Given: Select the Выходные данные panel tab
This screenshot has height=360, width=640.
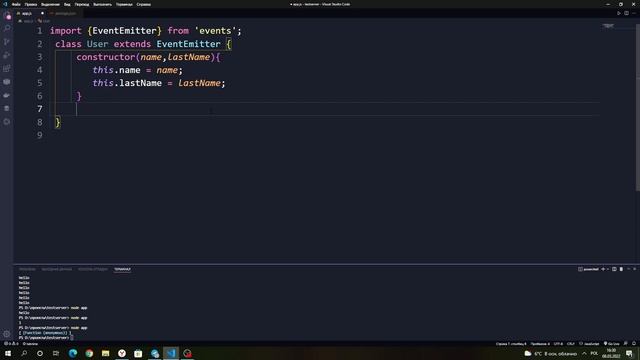Looking at the screenshot, I should point(57,269).
